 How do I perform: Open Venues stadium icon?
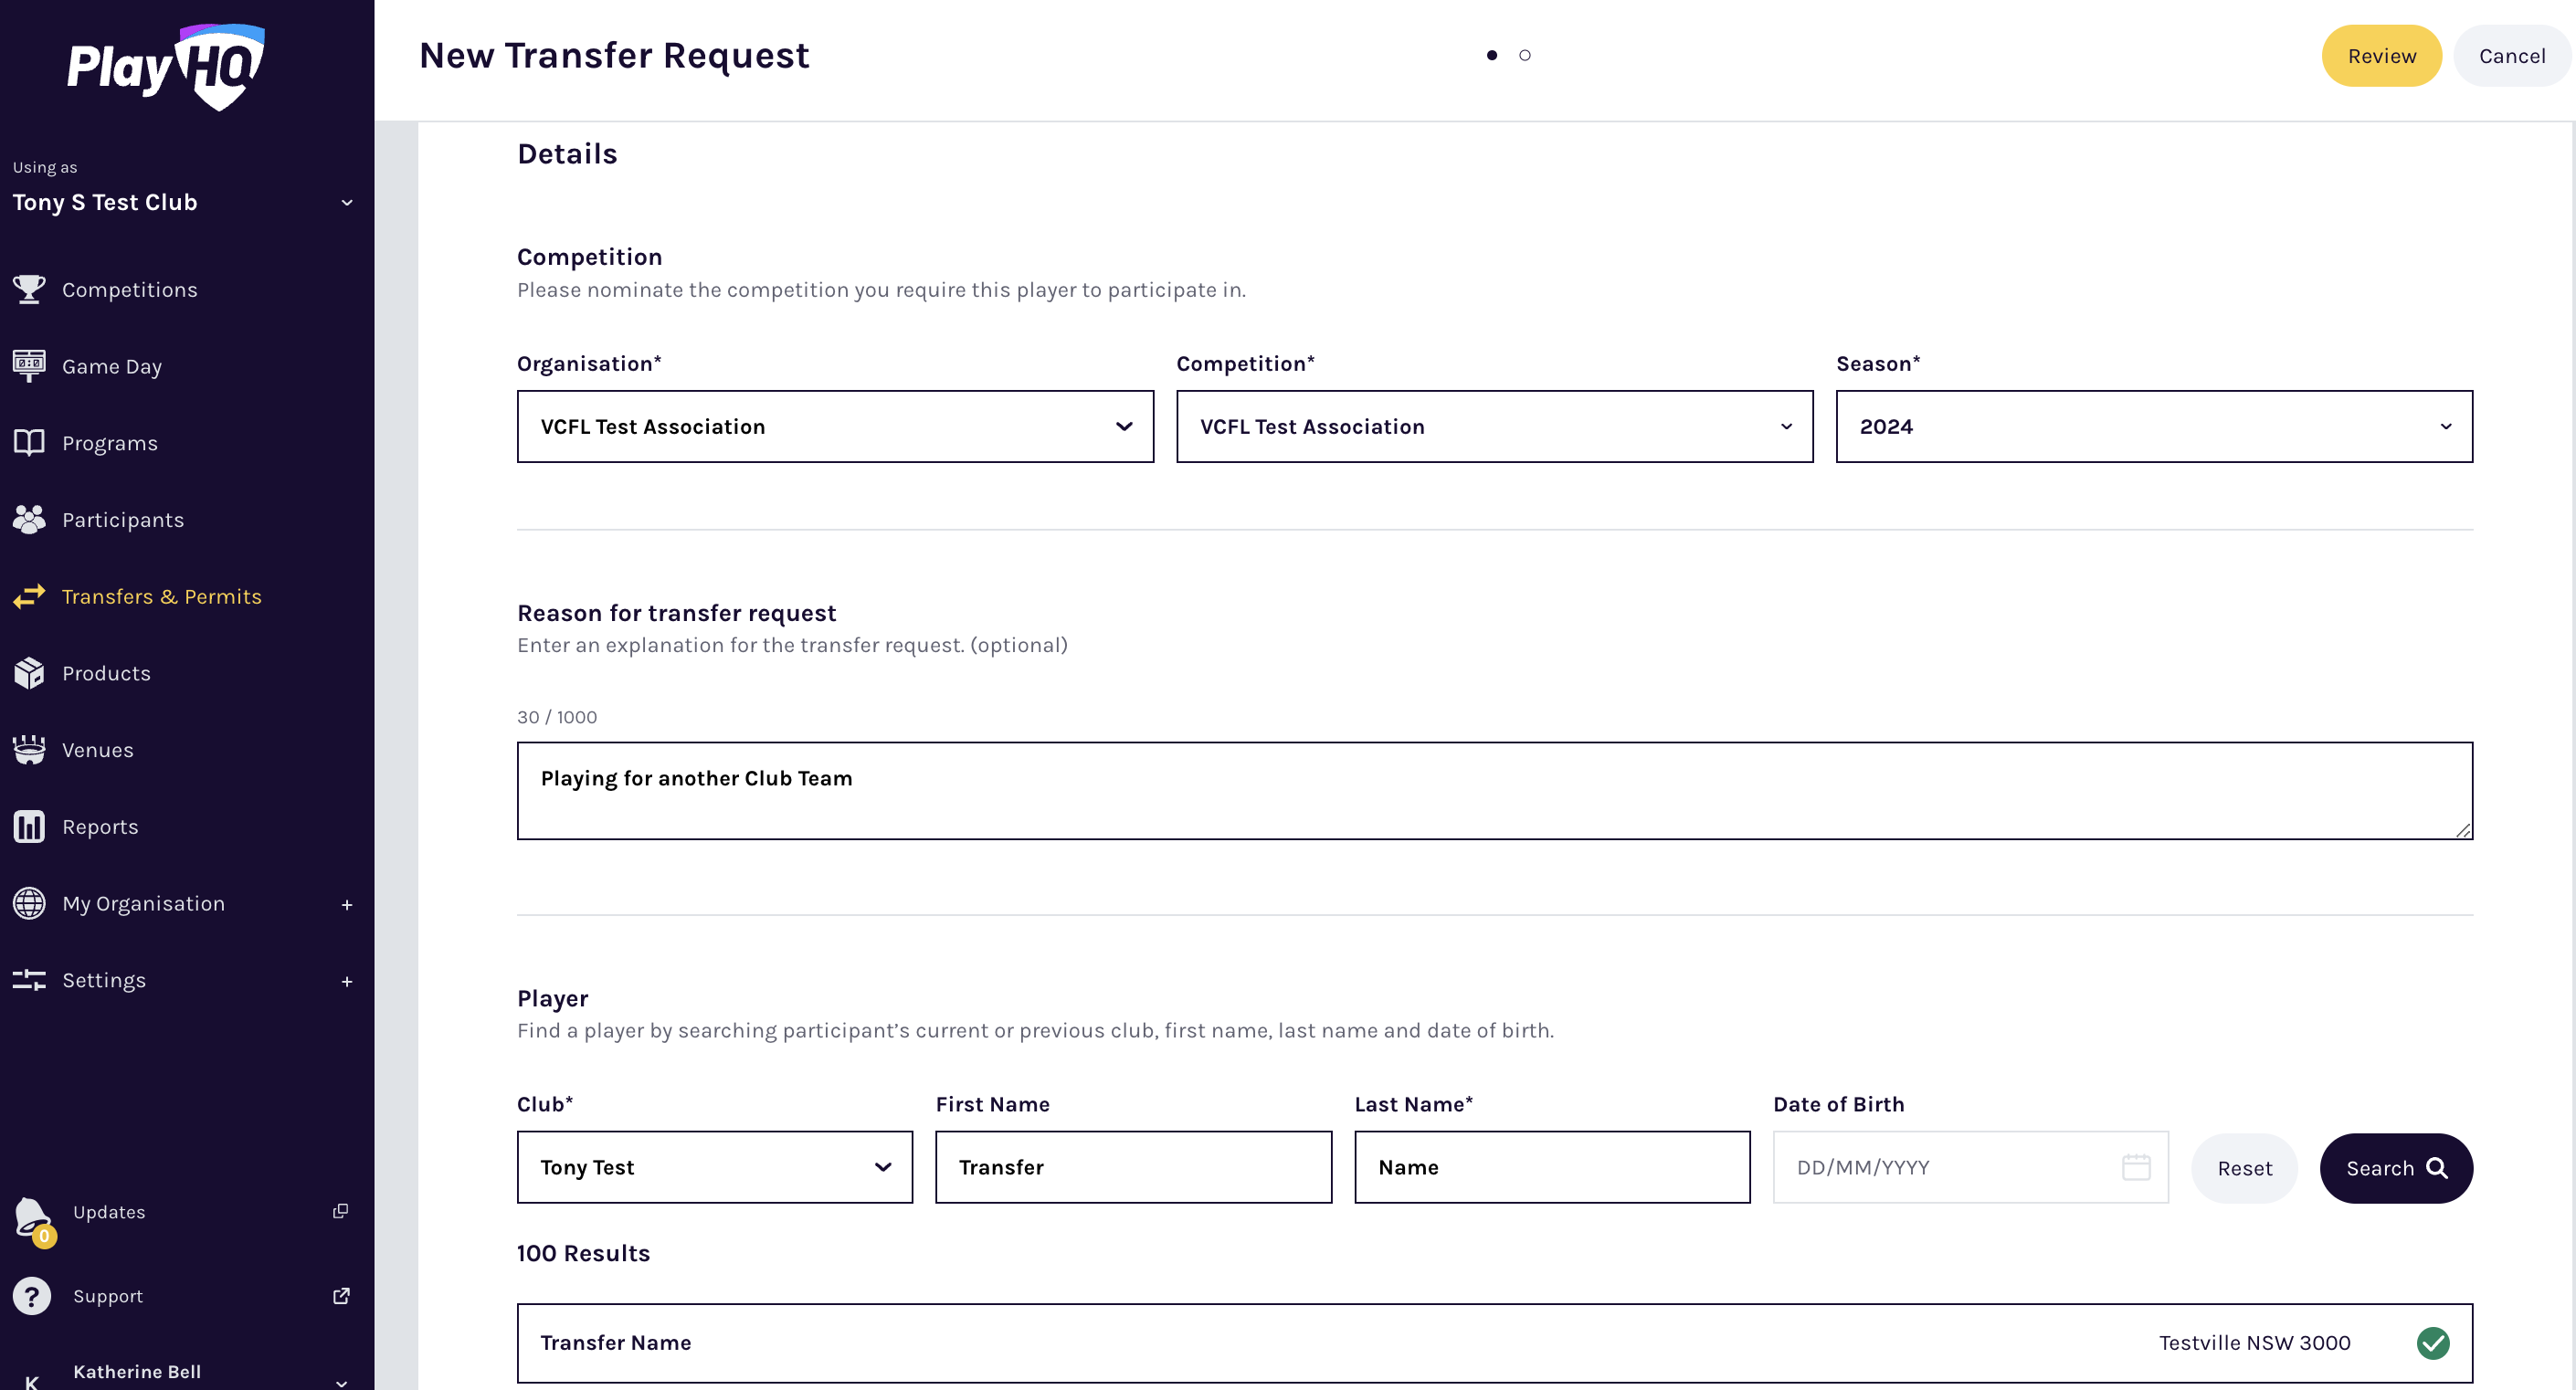point(29,749)
